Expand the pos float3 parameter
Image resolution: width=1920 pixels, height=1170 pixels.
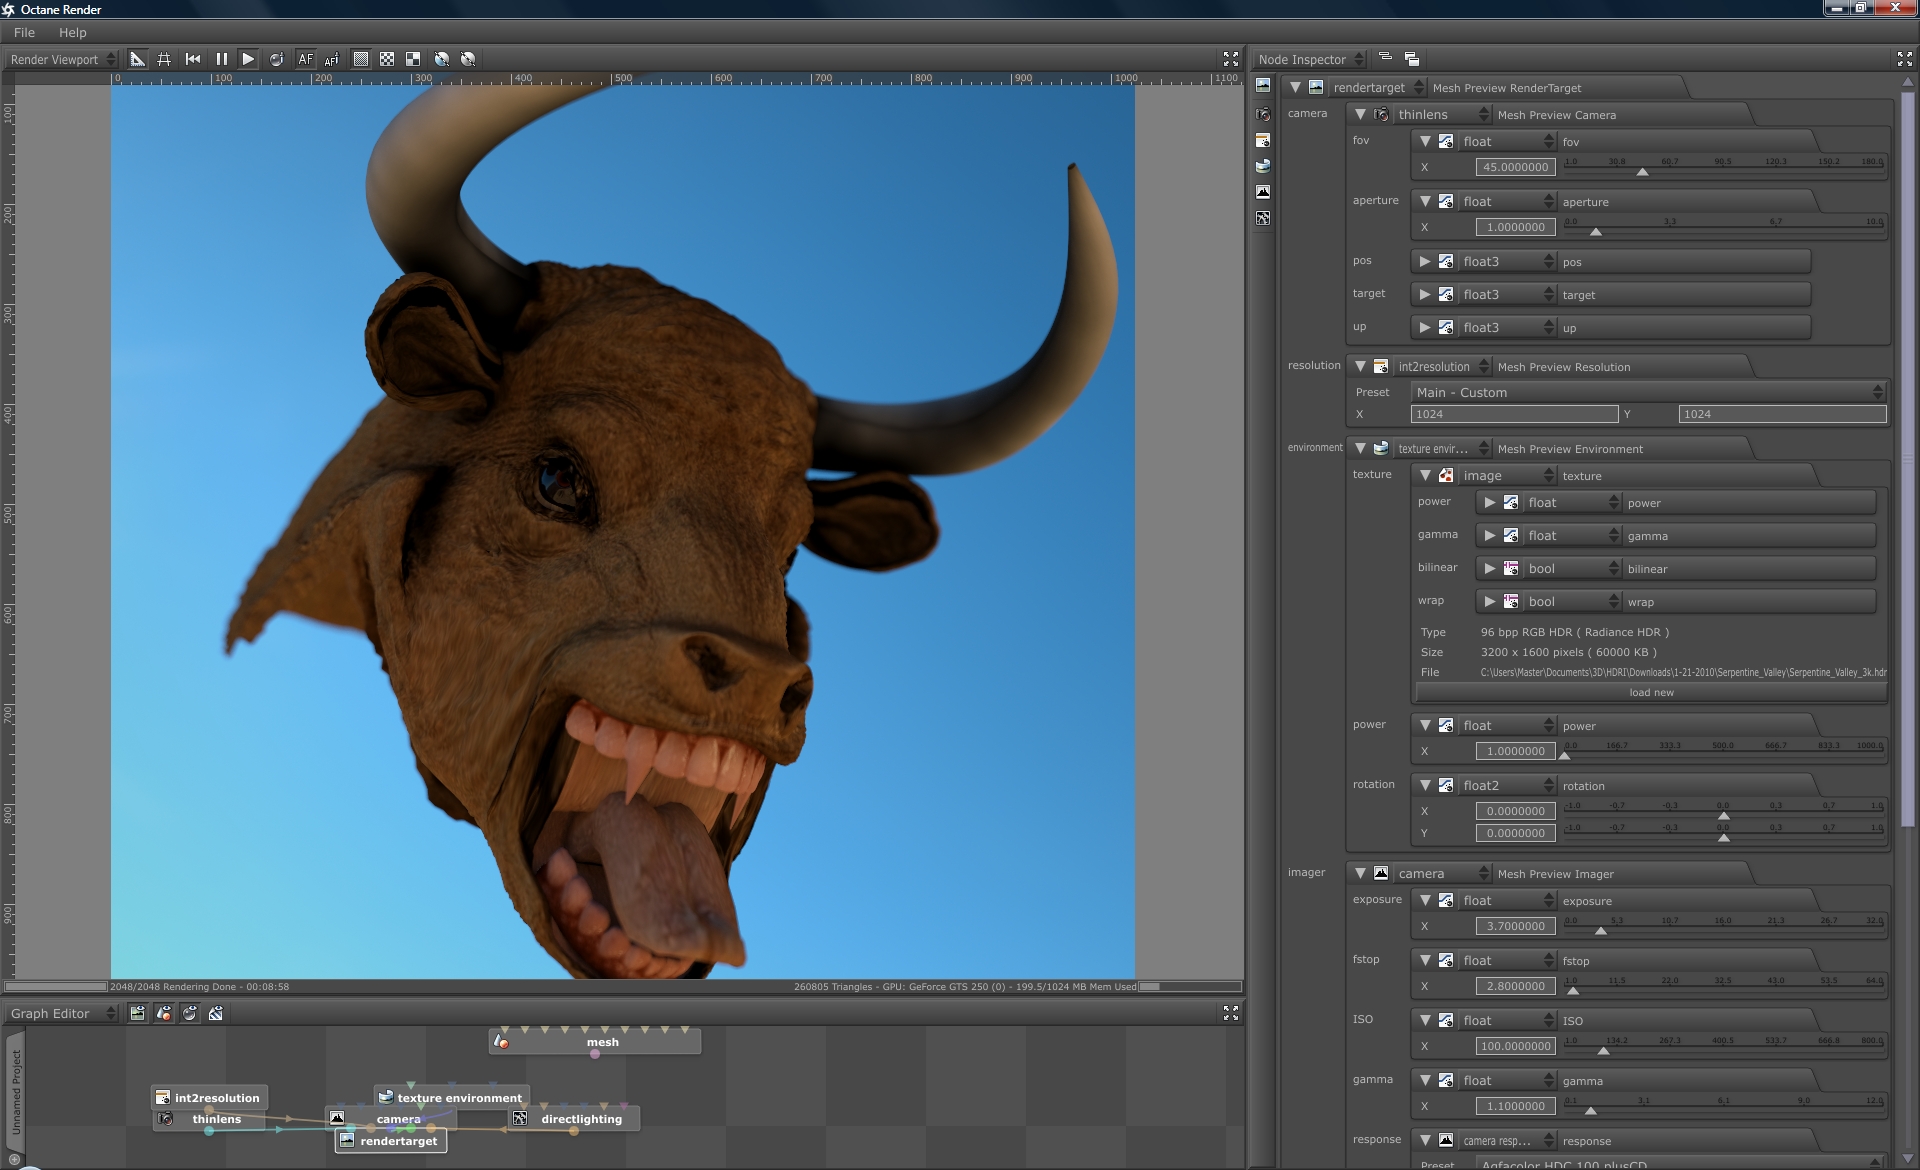click(x=1425, y=262)
